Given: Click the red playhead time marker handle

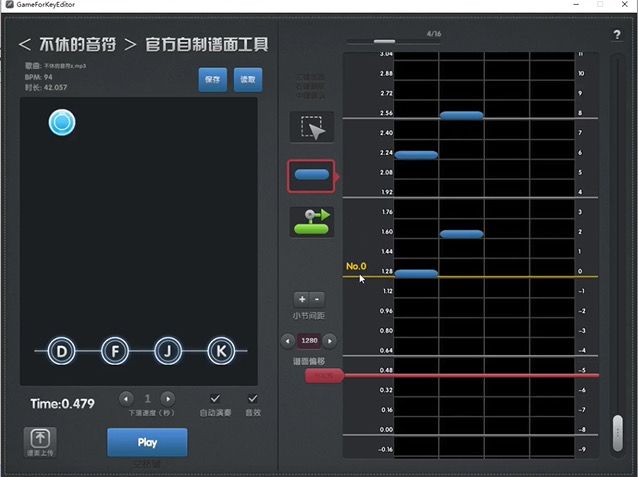Looking at the screenshot, I should click(x=324, y=376).
